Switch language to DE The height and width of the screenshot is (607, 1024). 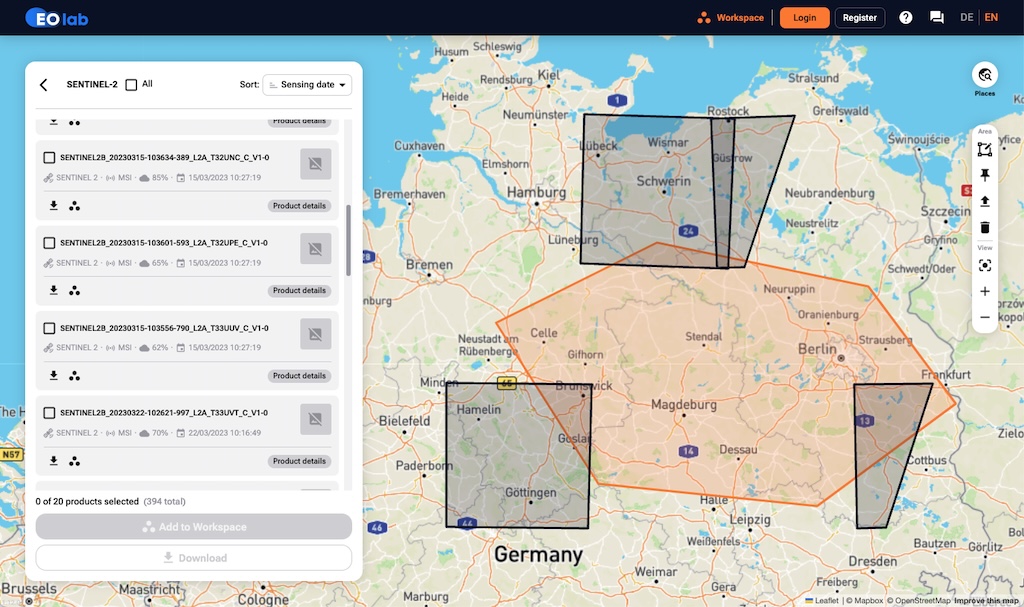[966, 17]
